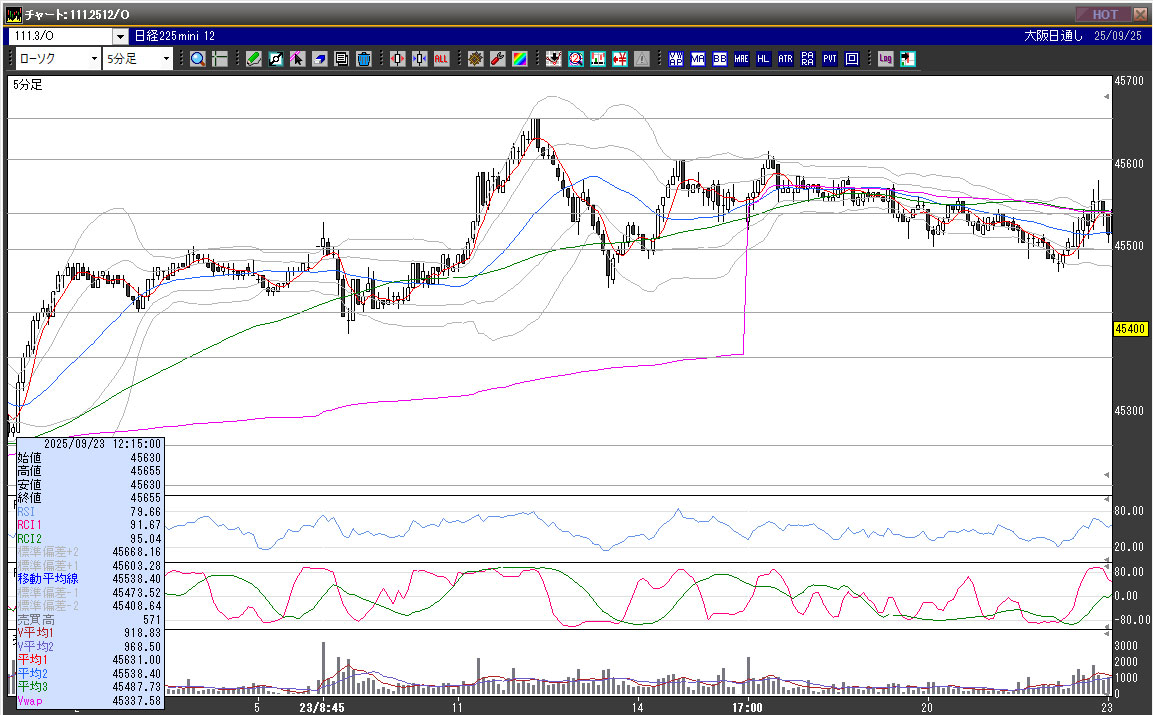Click the 111.3/O symbol input field

(x=60, y=36)
